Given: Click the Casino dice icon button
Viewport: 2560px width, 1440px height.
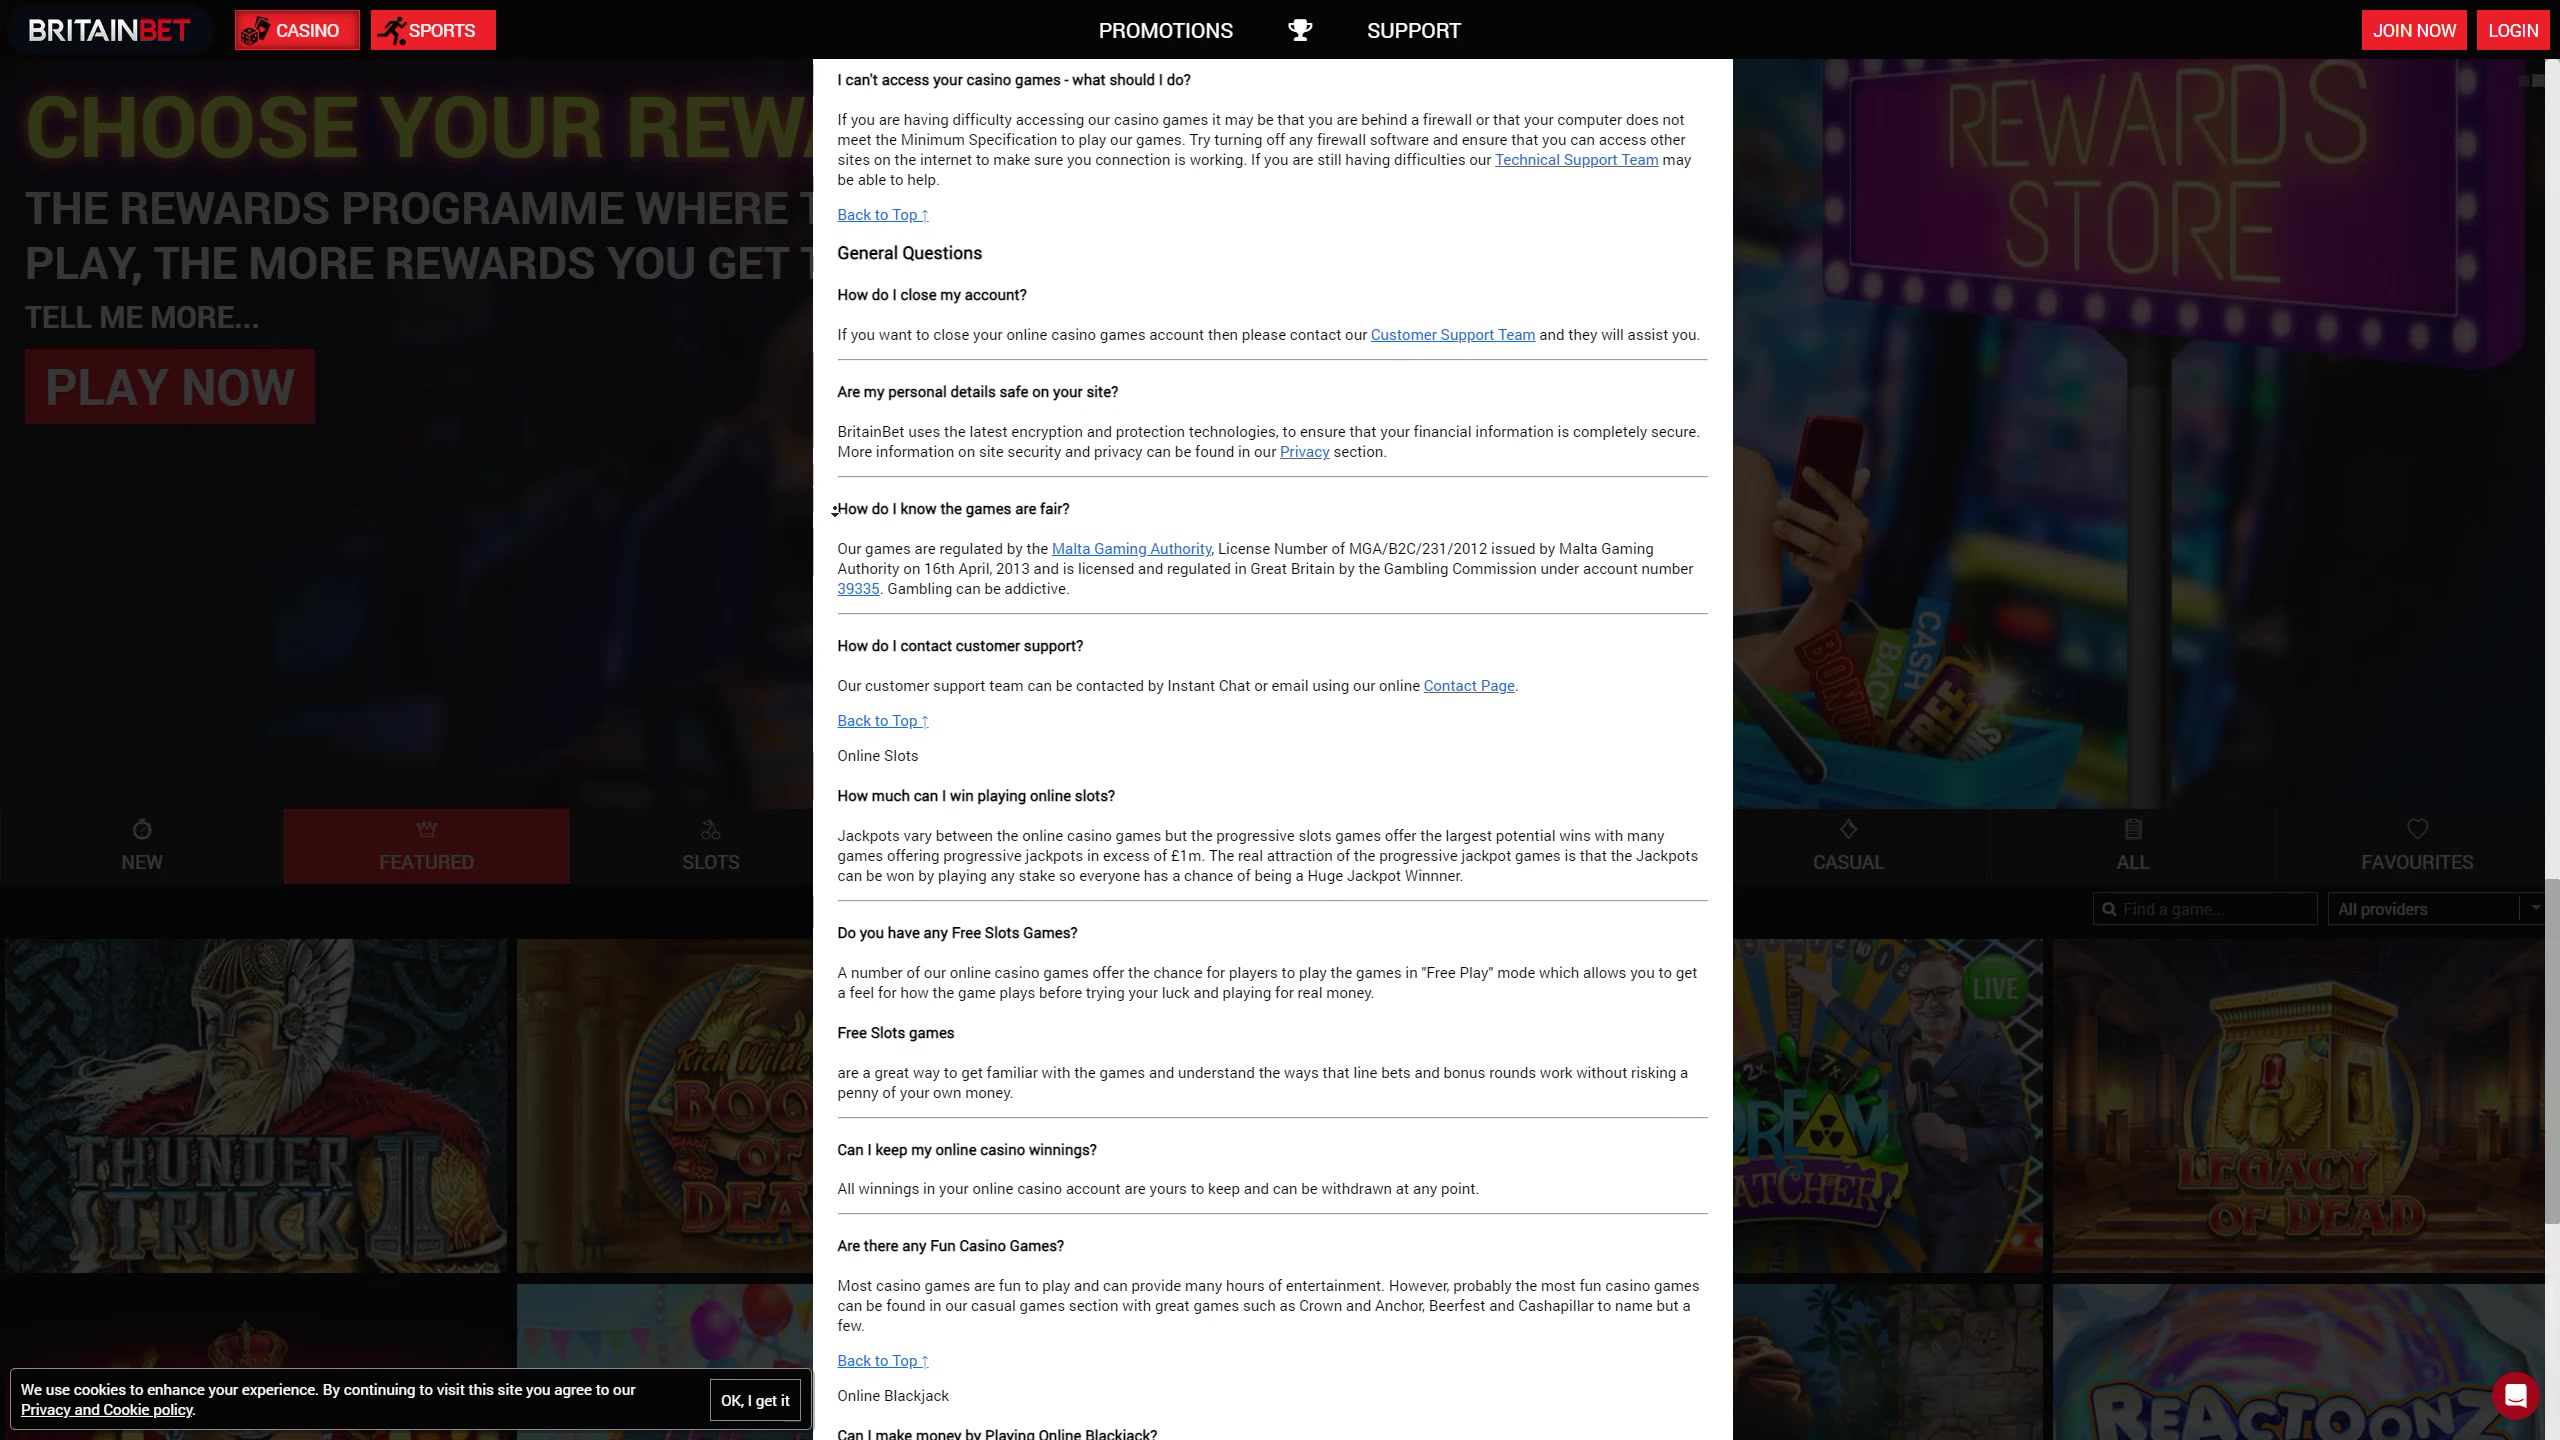Looking at the screenshot, I should (x=255, y=31).
